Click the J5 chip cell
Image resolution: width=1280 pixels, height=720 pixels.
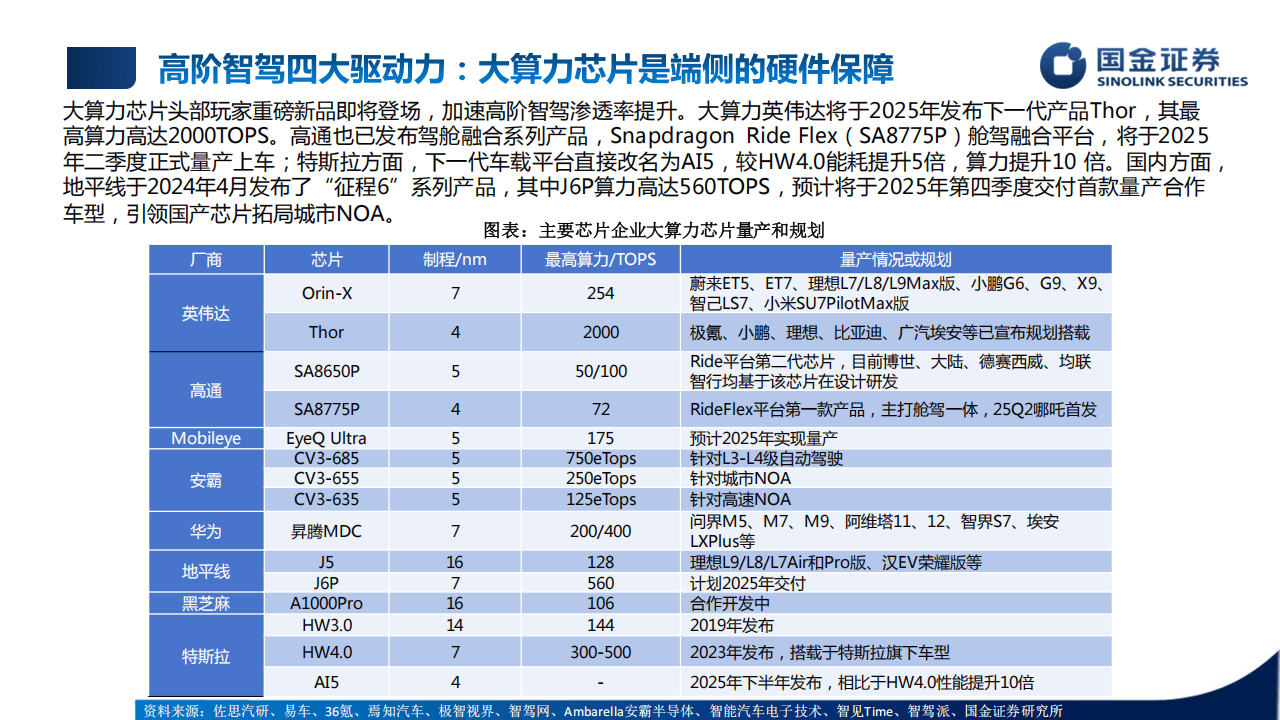(x=326, y=562)
